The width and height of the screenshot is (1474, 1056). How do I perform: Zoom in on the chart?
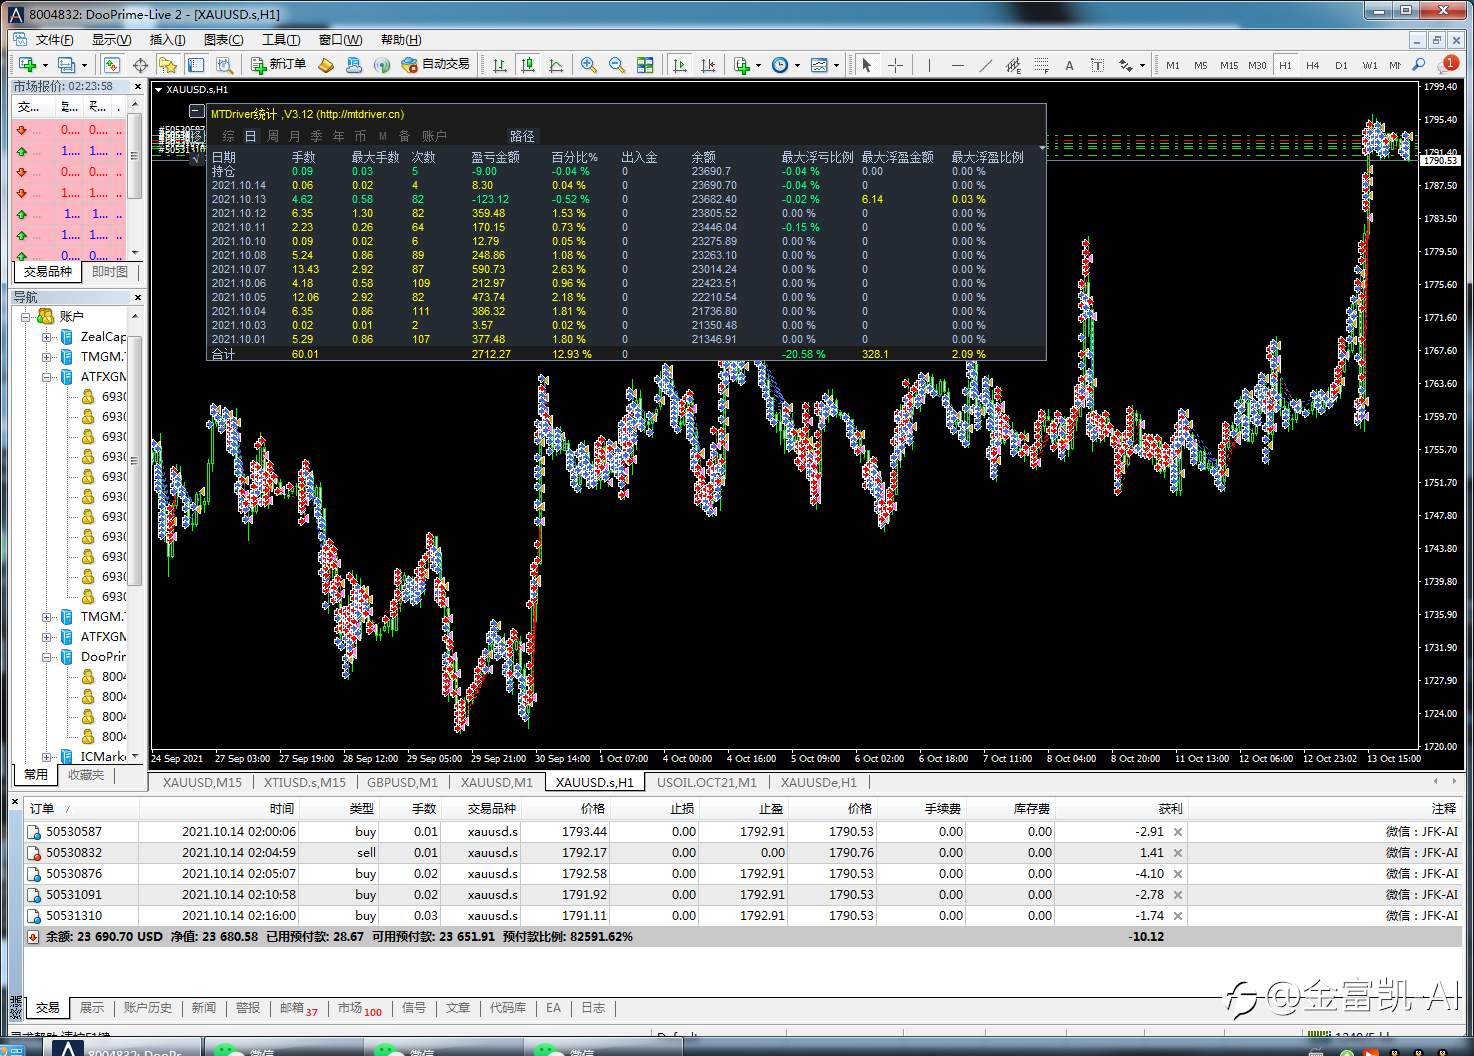click(589, 65)
